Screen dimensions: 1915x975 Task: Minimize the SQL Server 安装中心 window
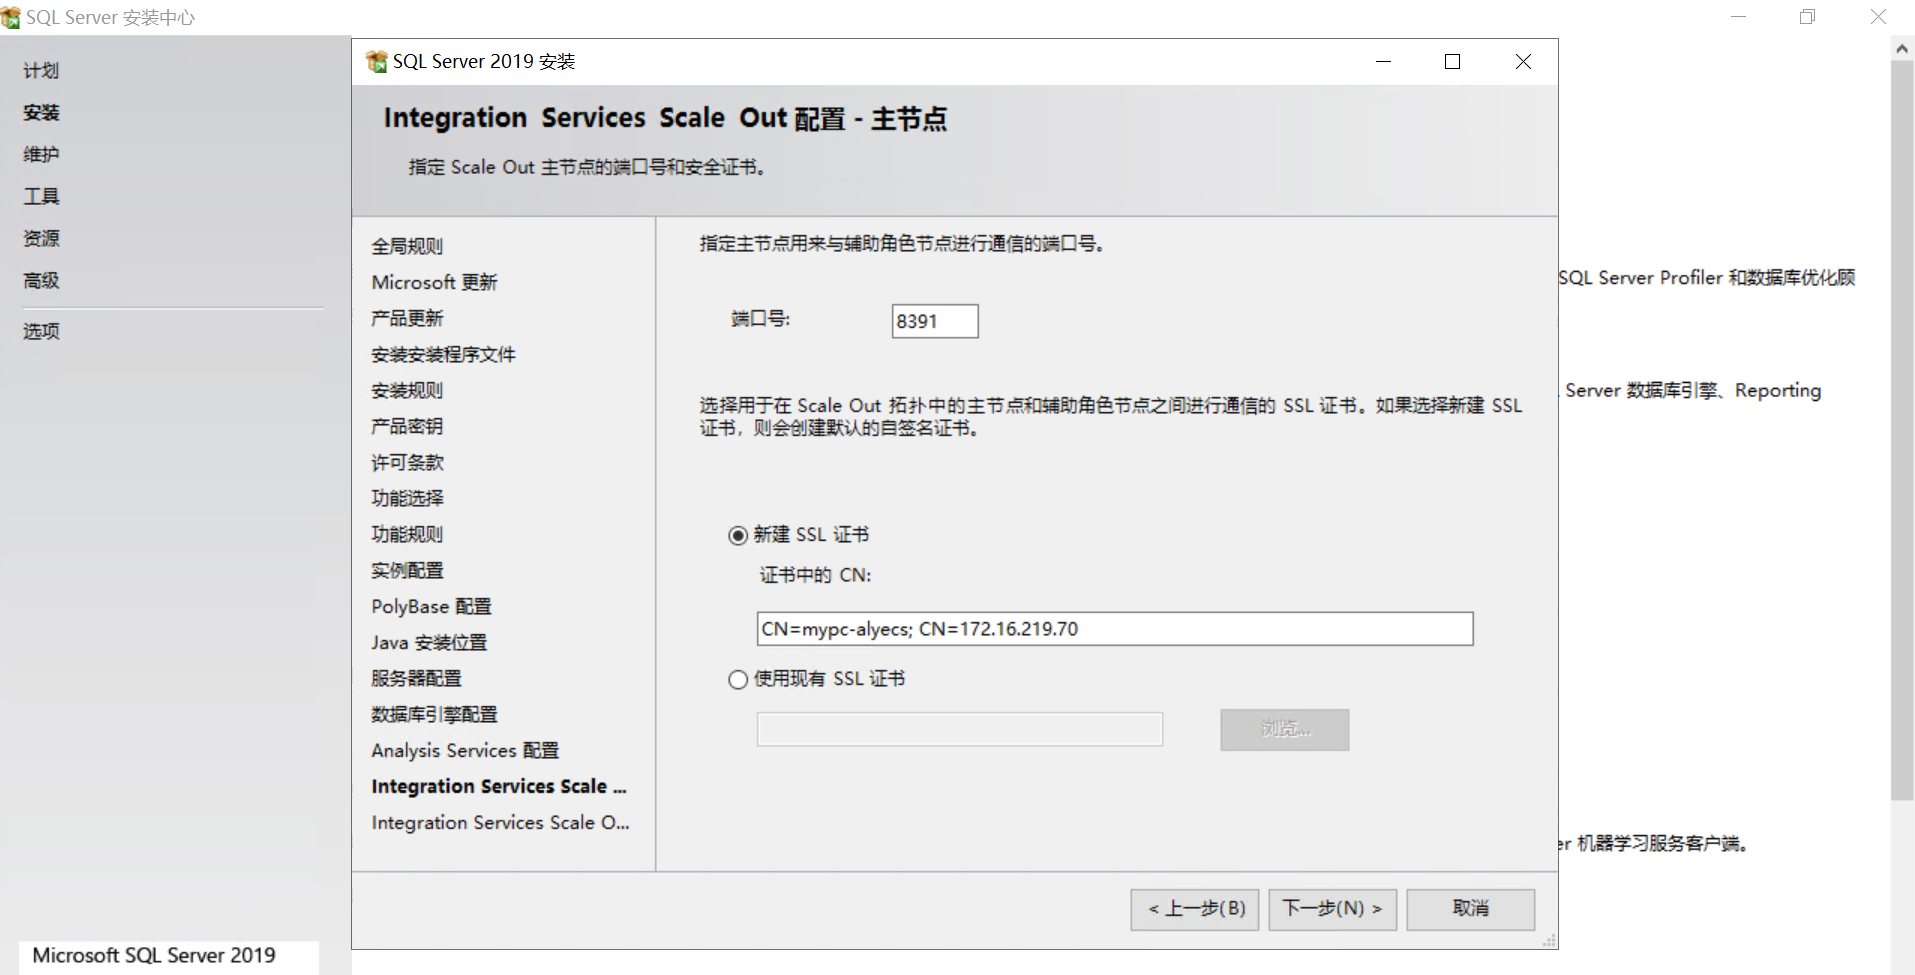click(x=1739, y=17)
